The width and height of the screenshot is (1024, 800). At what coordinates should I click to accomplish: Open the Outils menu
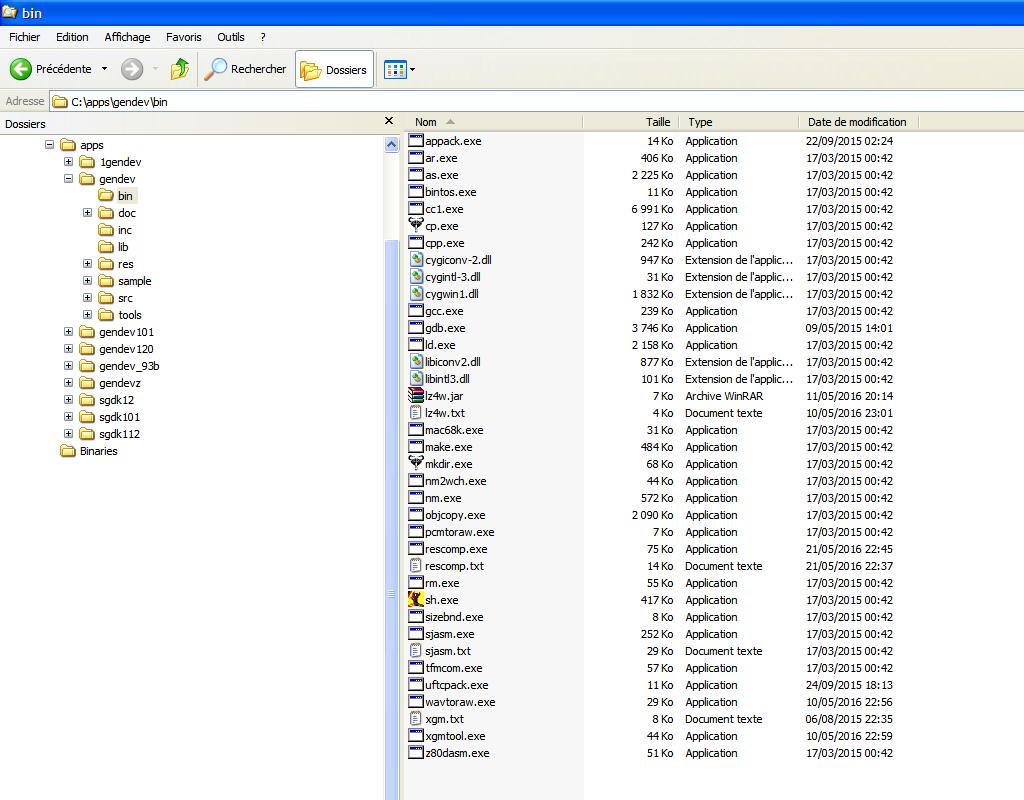(230, 37)
